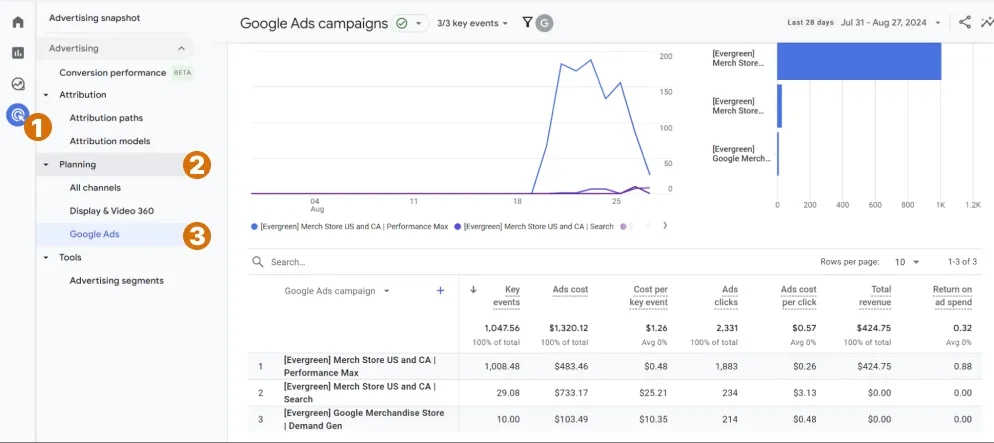This screenshot has width=994, height=443.
Task: Open the Reports bar-chart icon
Action: point(18,53)
